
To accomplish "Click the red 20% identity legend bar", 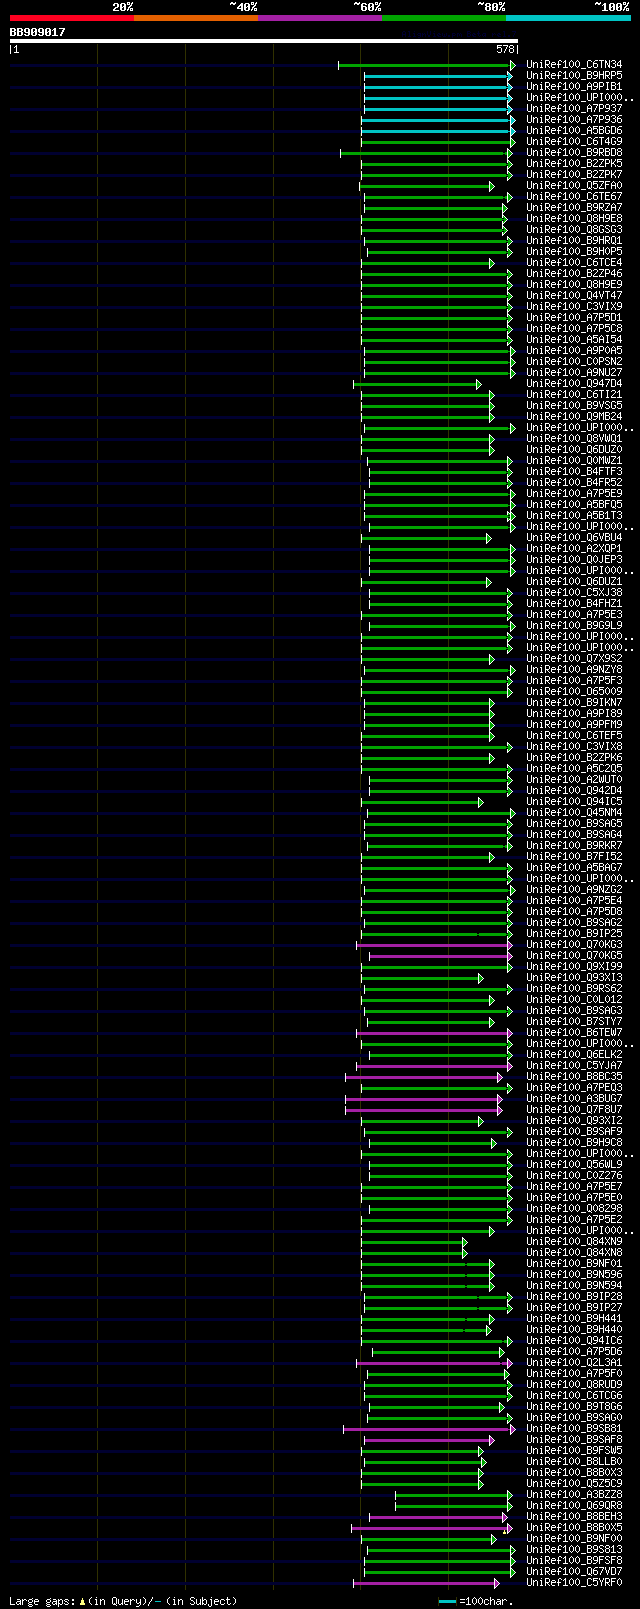I will (71, 17).
